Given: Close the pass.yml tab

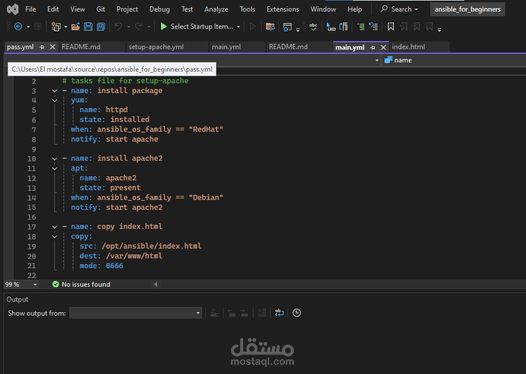Looking at the screenshot, I should tap(52, 47).
